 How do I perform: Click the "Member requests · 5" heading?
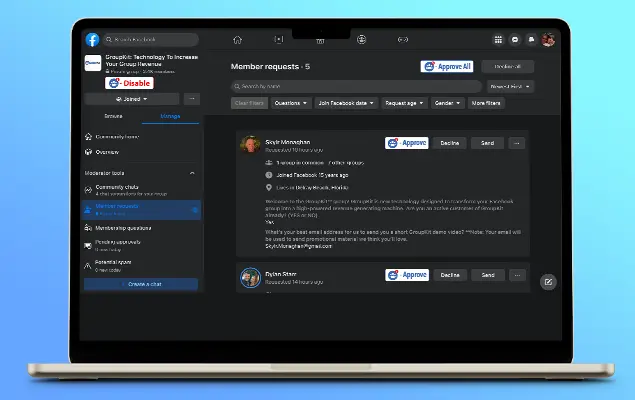click(270, 66)
